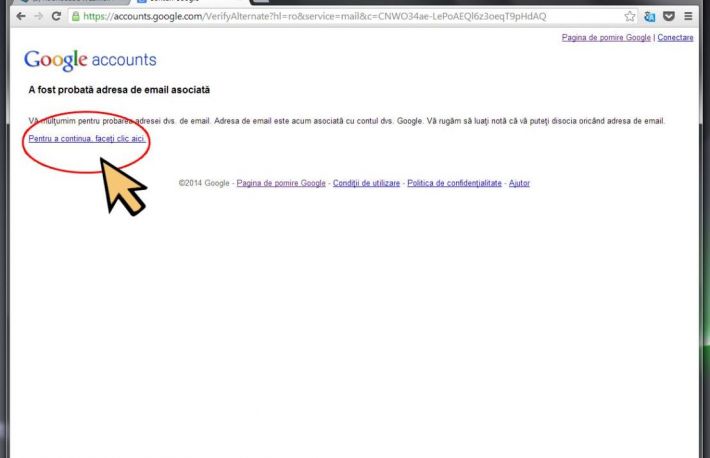Switch to the first browser tab

(x=70, y=2)
